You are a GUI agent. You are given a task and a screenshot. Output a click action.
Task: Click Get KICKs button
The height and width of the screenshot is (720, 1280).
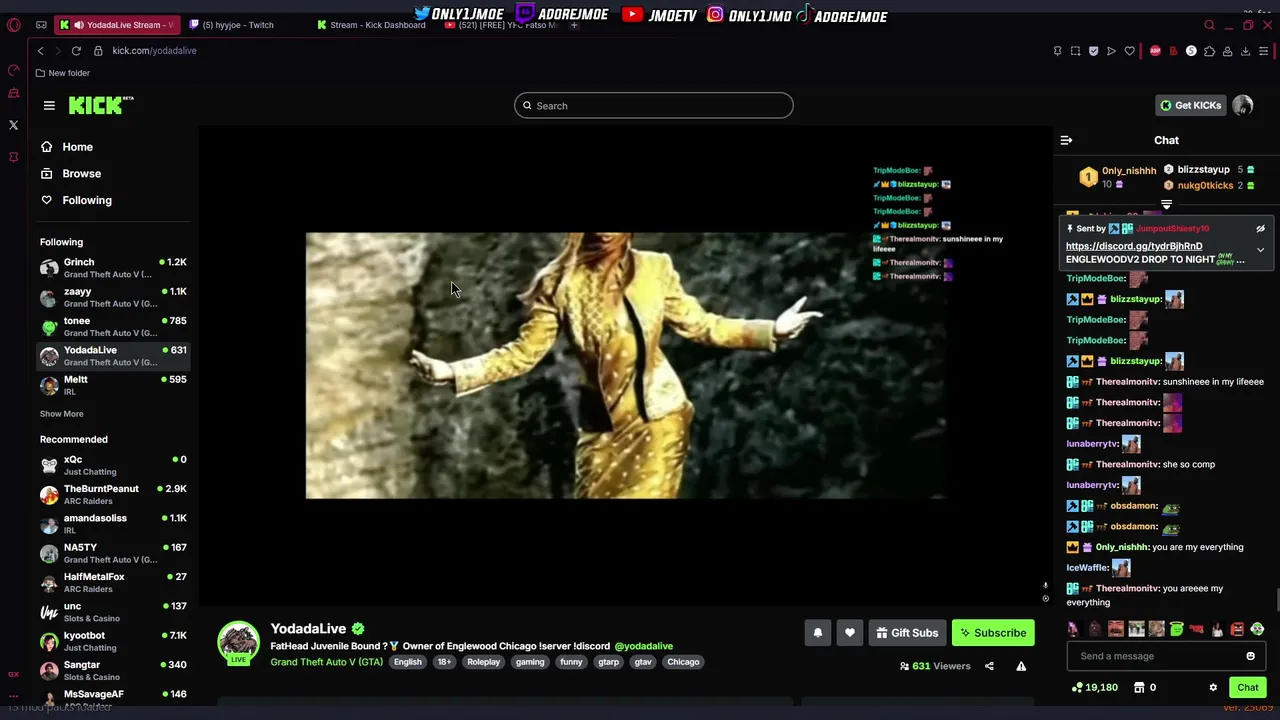click(1190, 105)
